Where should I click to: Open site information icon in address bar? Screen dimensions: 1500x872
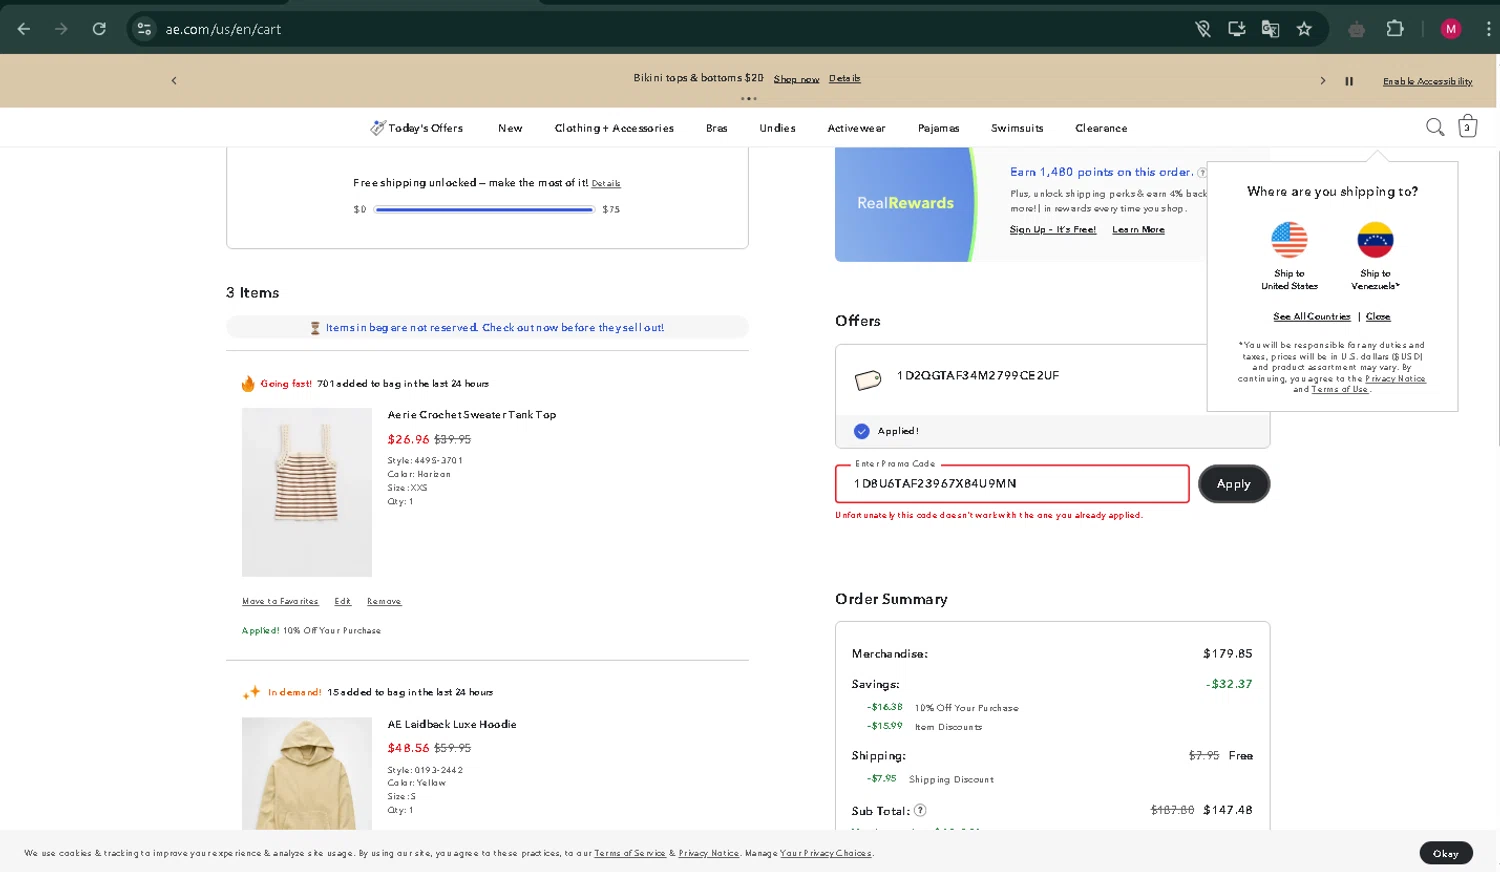pos(144,29)
